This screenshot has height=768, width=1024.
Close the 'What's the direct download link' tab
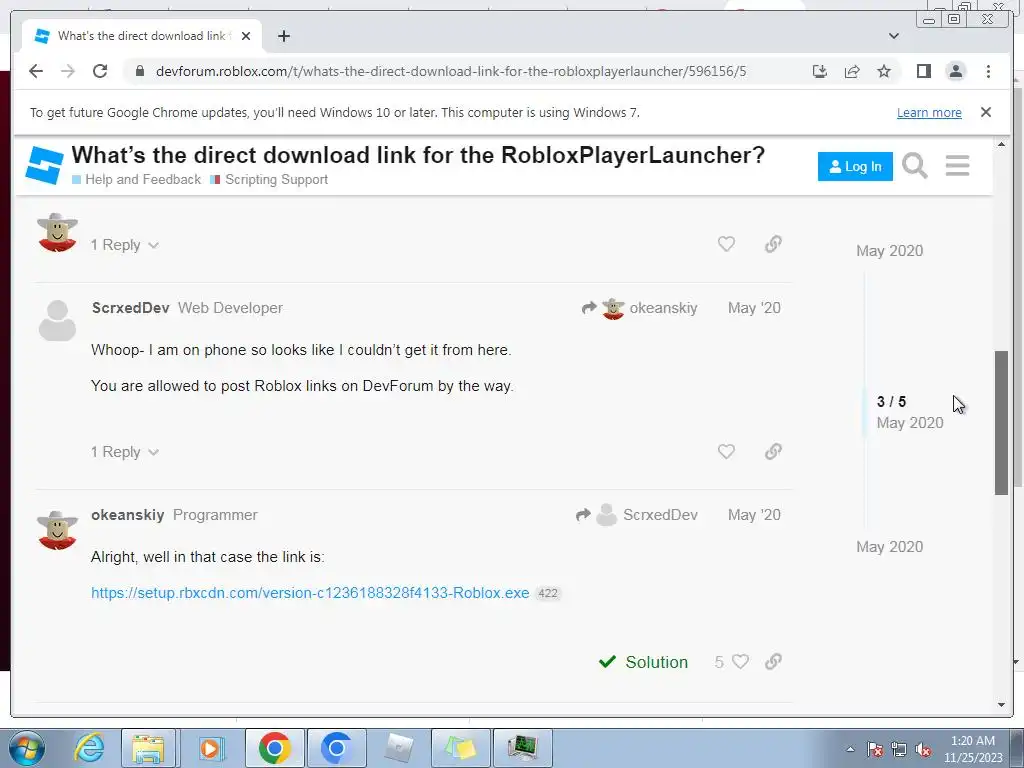coord(246,36)
